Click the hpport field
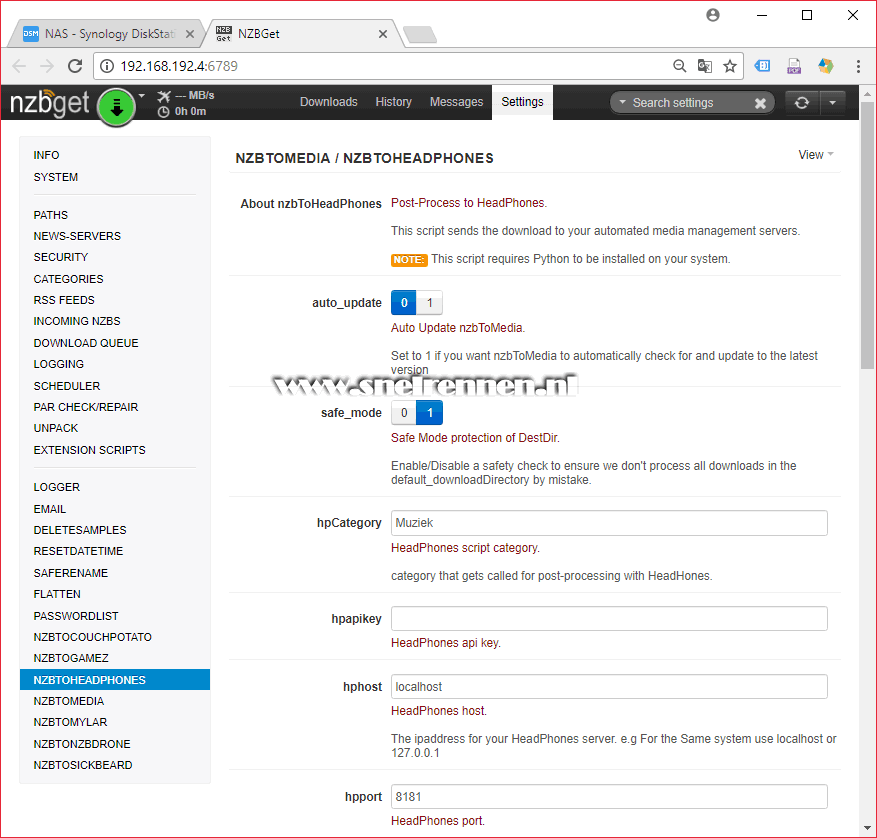 609,797
